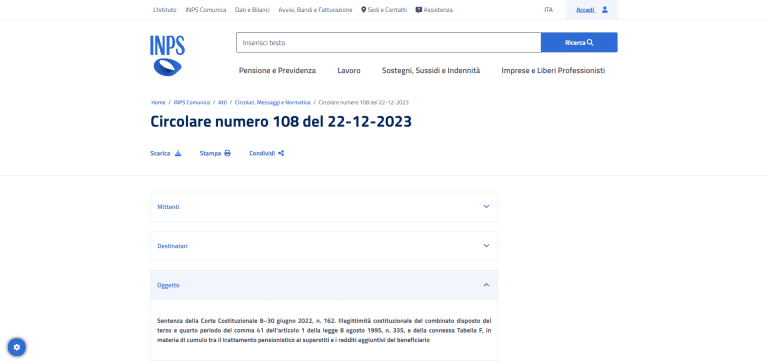Open Avvisi, Bandi e Fatturazione link
Viewport: 768px width, 364px height.
pos(315,10)
